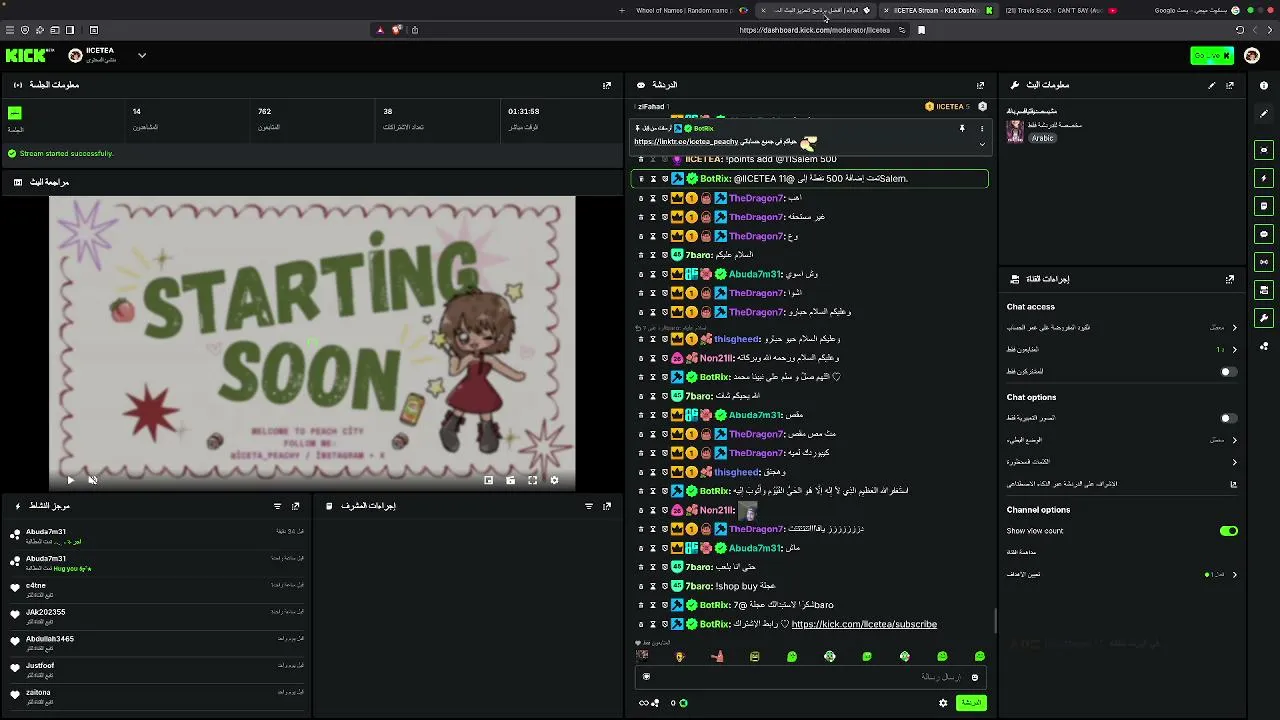Edit stream info with the pencil icon

click(x=1212, y=85)
